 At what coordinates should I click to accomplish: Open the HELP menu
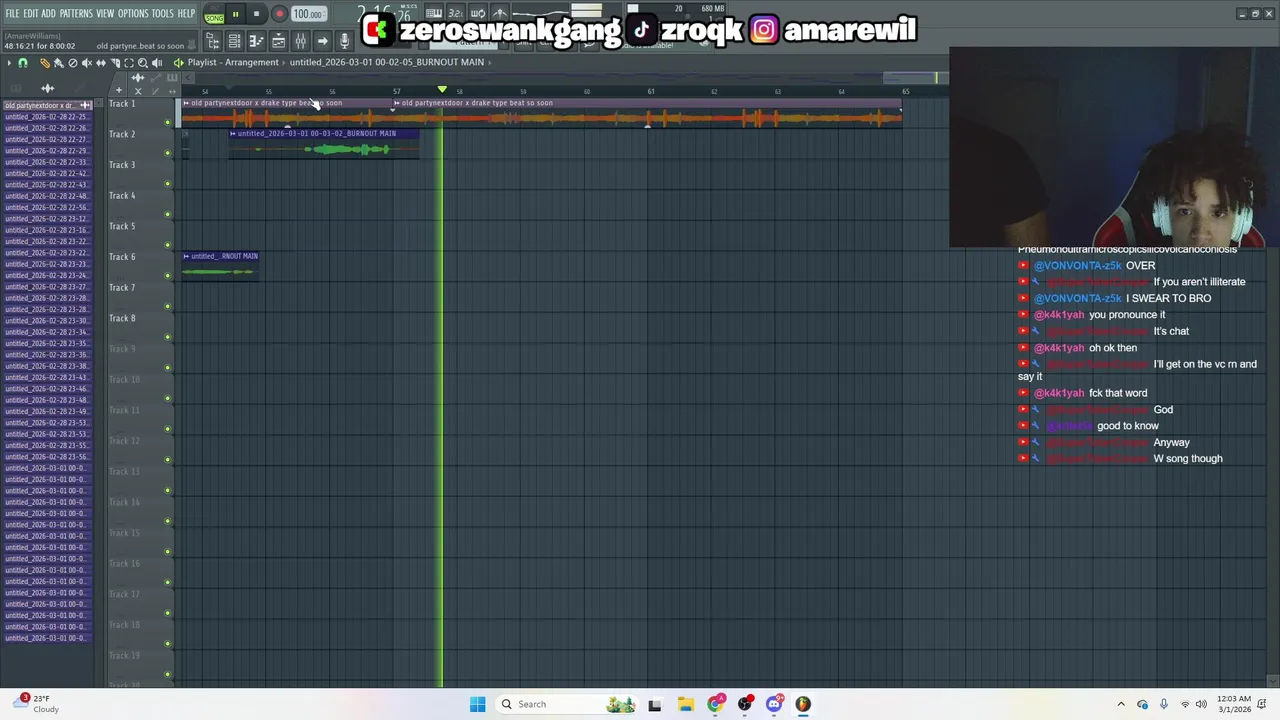pyautogui.click(x=186, y=14)
